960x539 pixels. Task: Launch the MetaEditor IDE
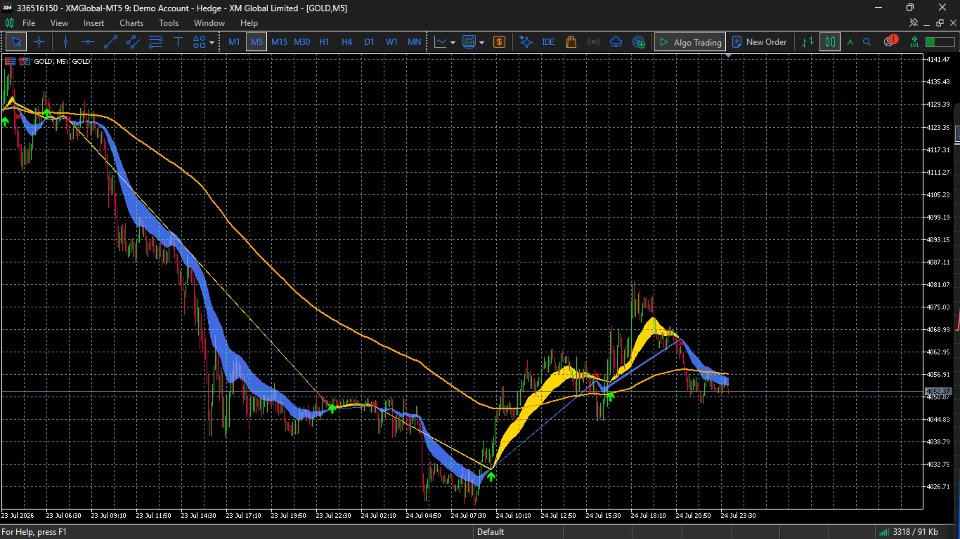[x=549, y=42]
